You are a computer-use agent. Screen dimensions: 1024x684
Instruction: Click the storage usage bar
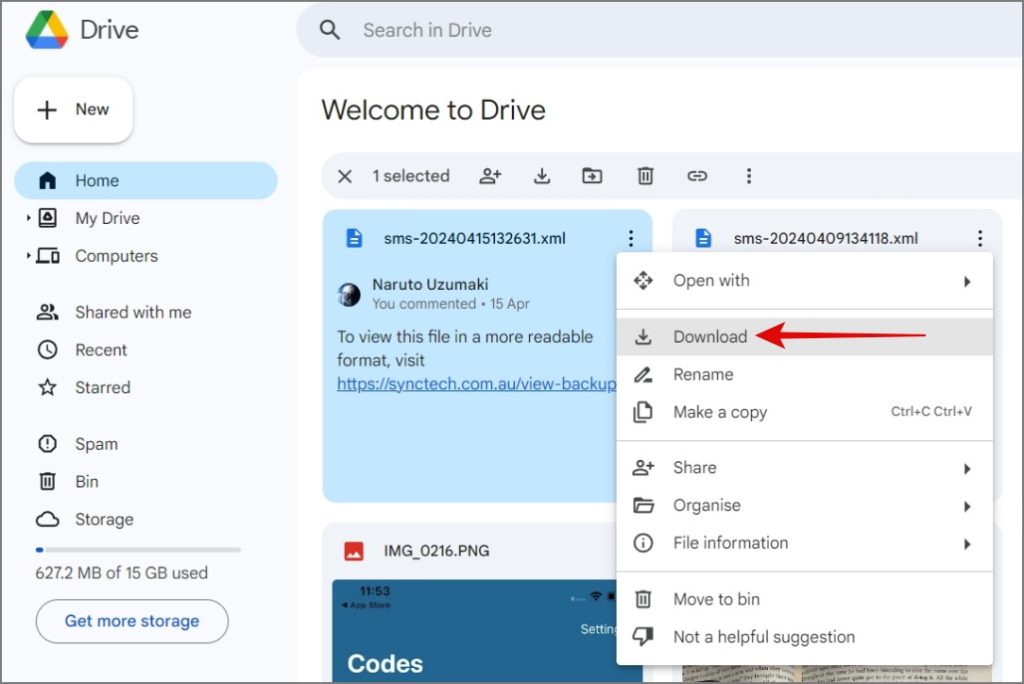(138, 550)
